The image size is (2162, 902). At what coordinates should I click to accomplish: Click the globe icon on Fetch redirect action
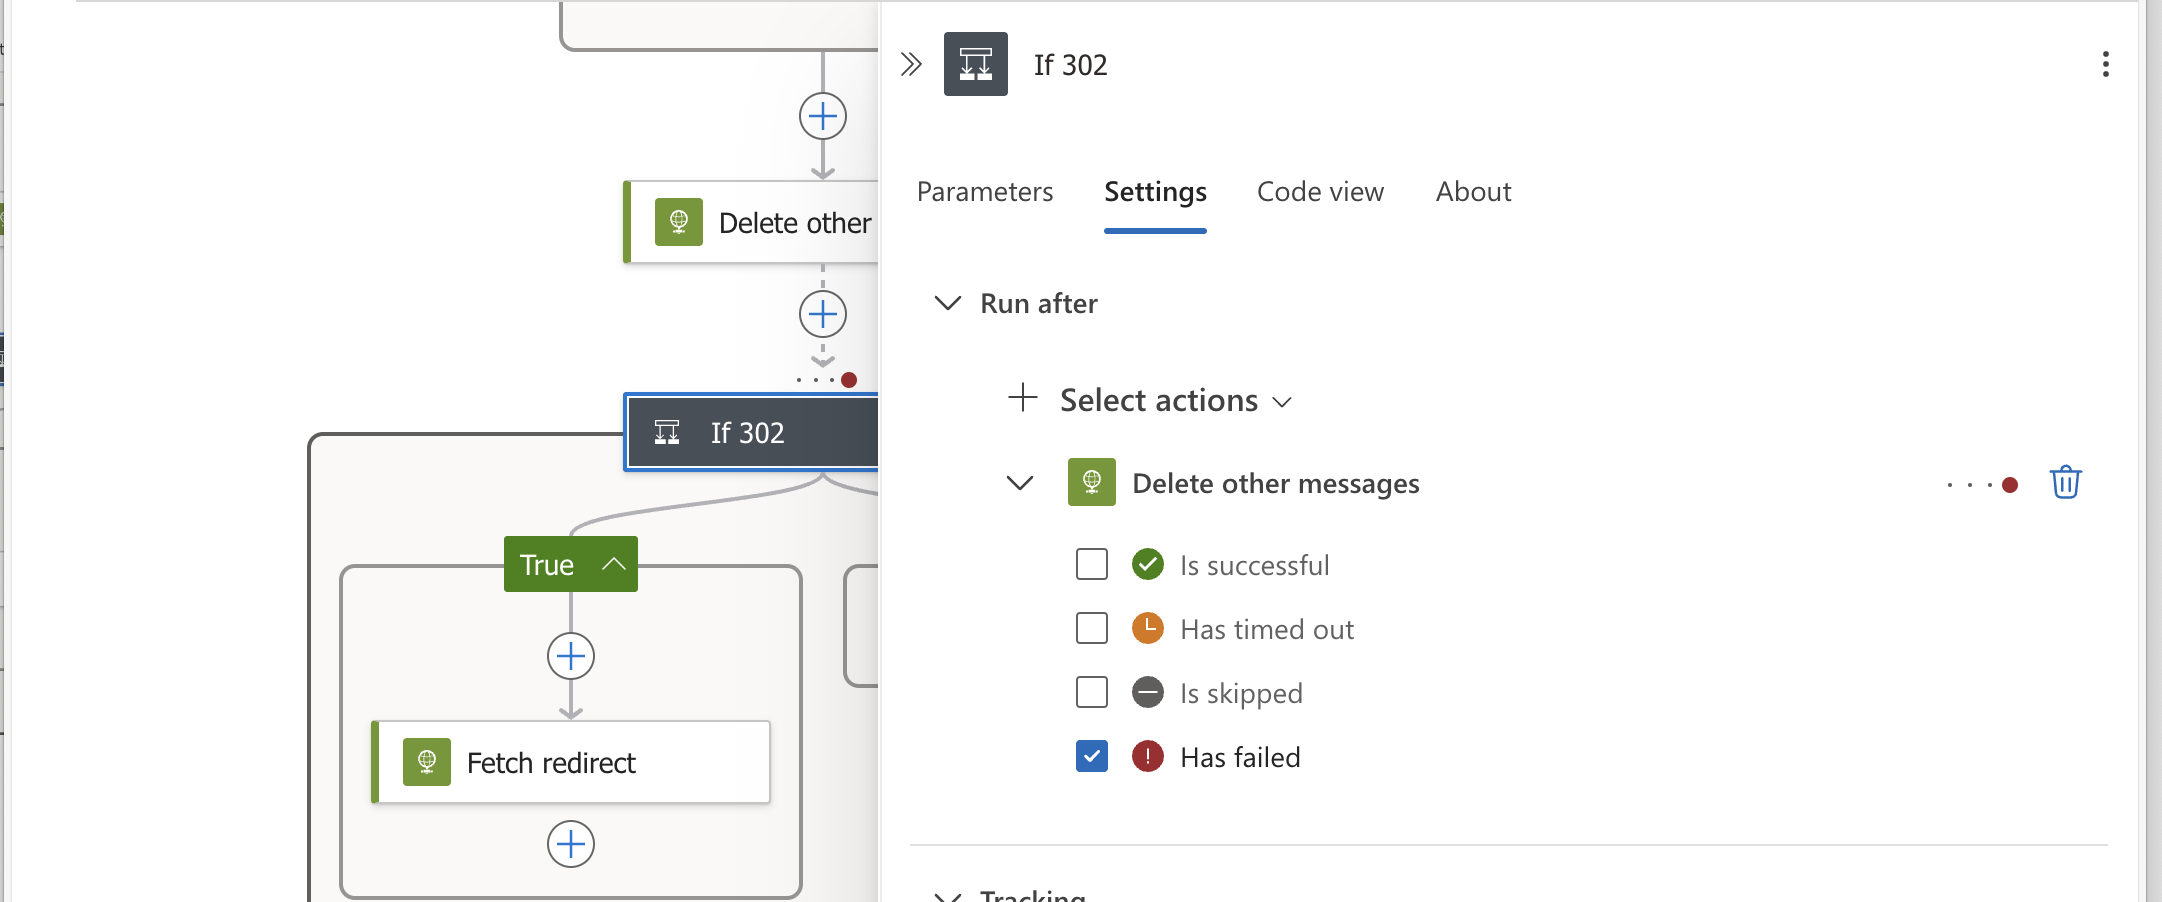pyautogui.click(x=428, y=762)
